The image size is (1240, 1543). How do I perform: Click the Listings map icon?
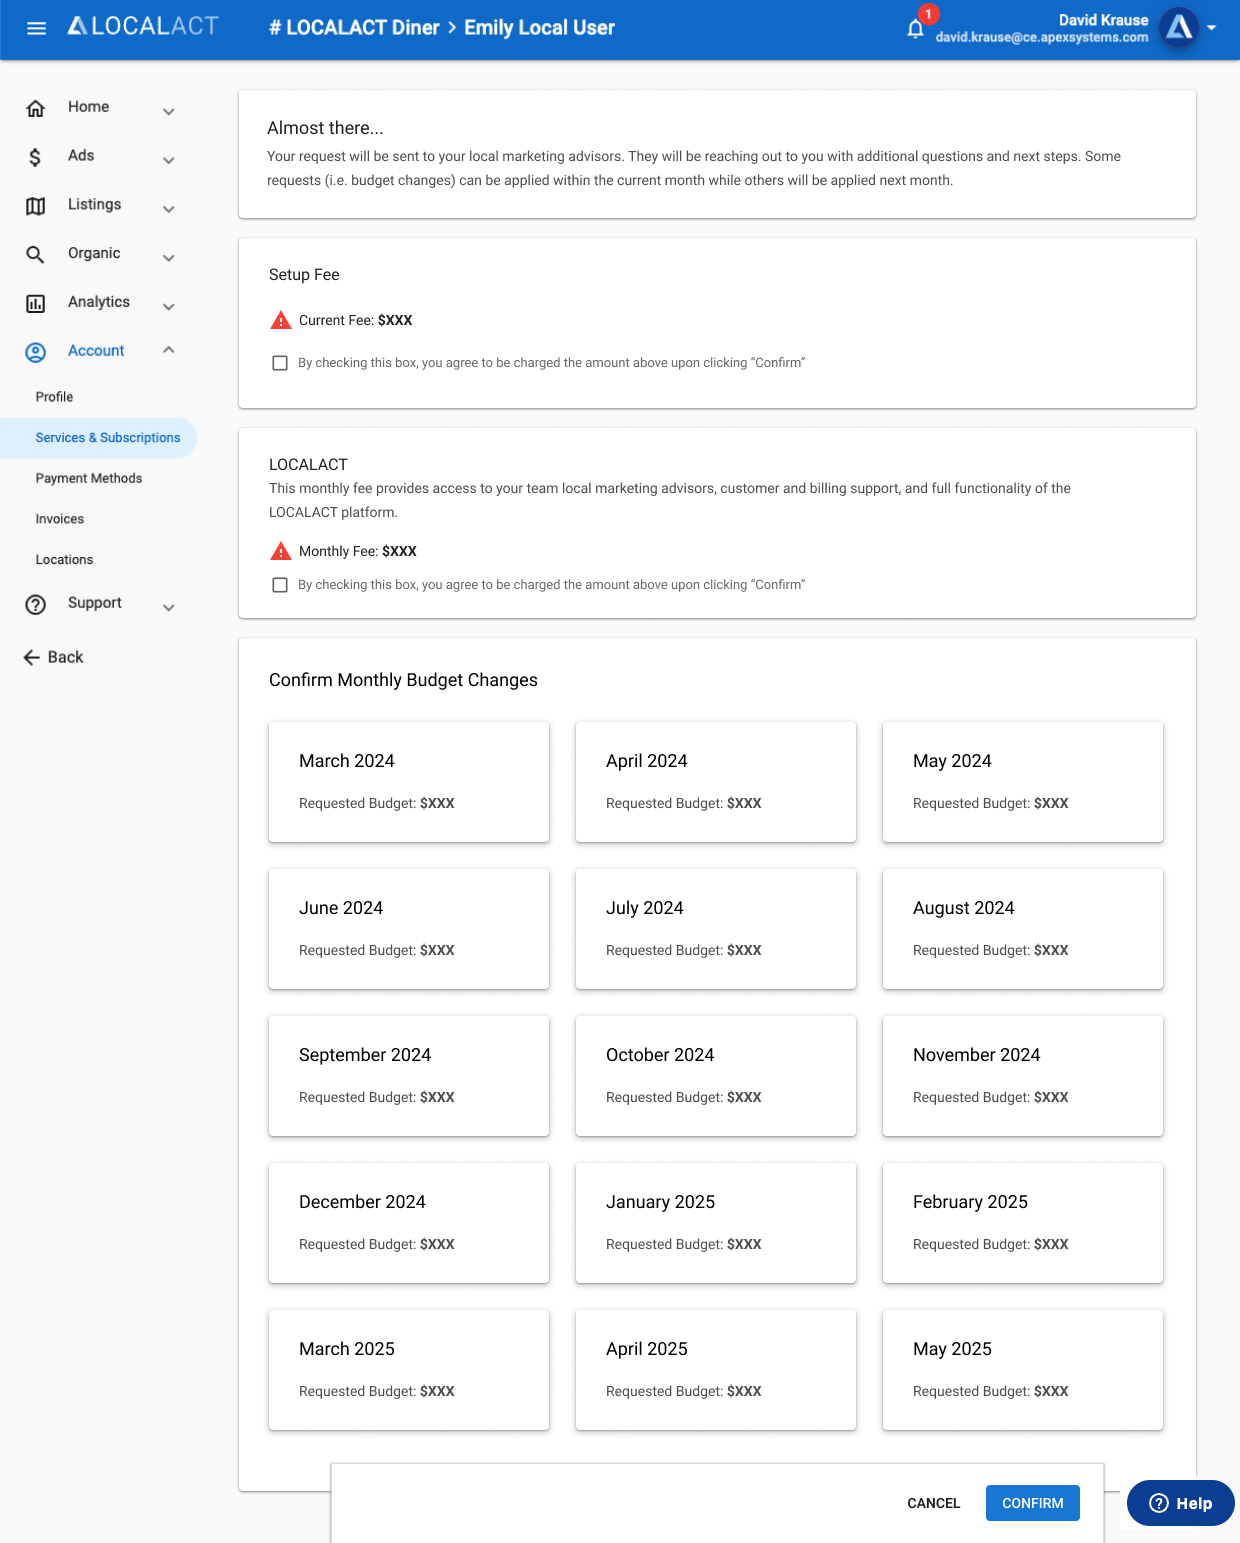point(35,206)
